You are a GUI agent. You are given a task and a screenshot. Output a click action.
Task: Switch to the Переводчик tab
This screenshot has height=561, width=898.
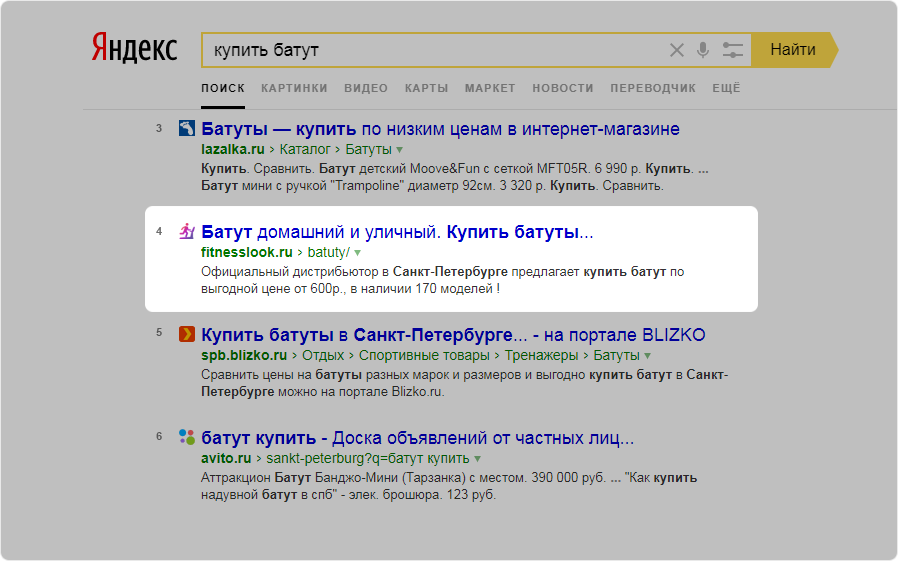[652, 88]
